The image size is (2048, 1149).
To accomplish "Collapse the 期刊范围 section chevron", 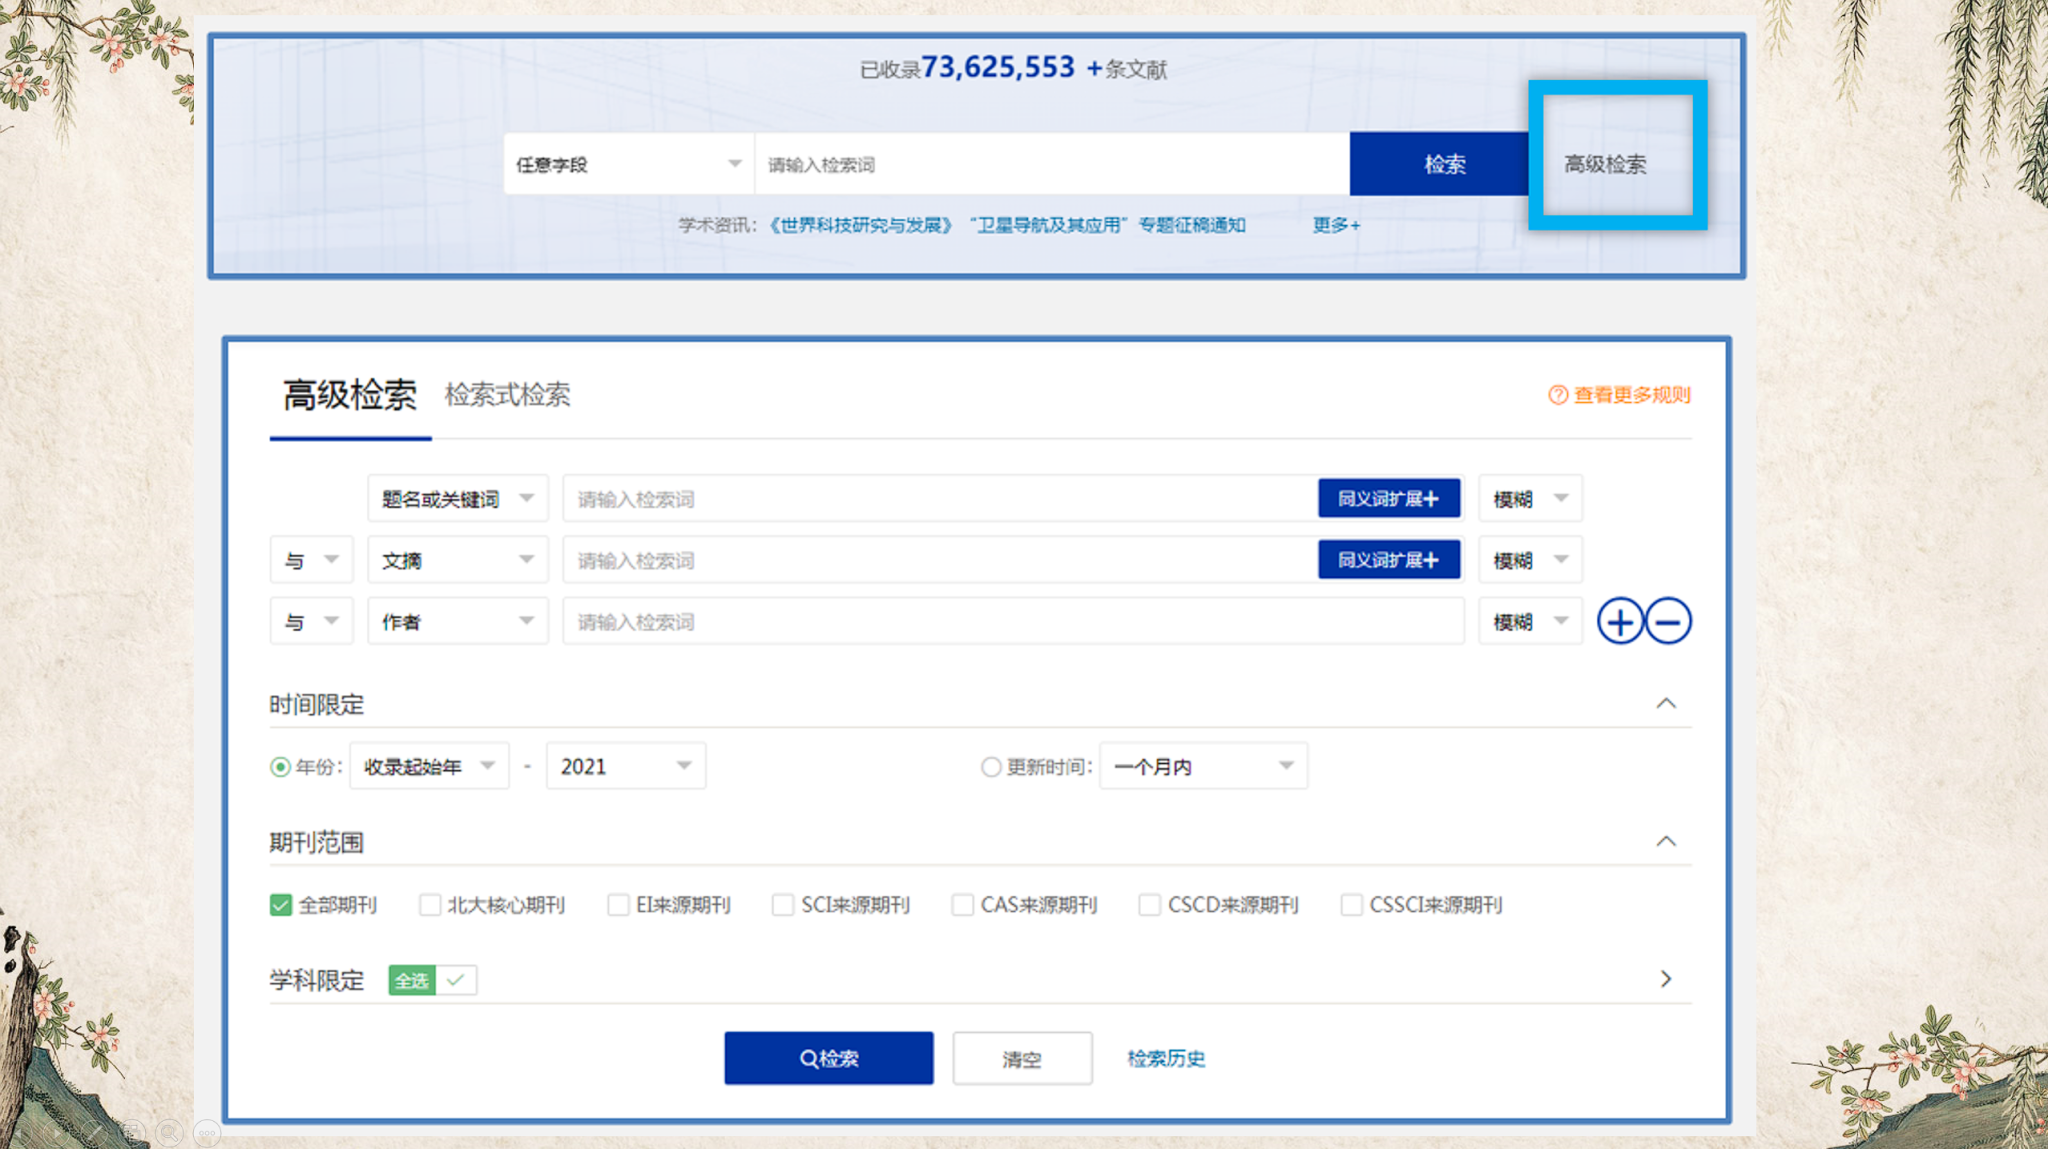I will [1666, 842].
